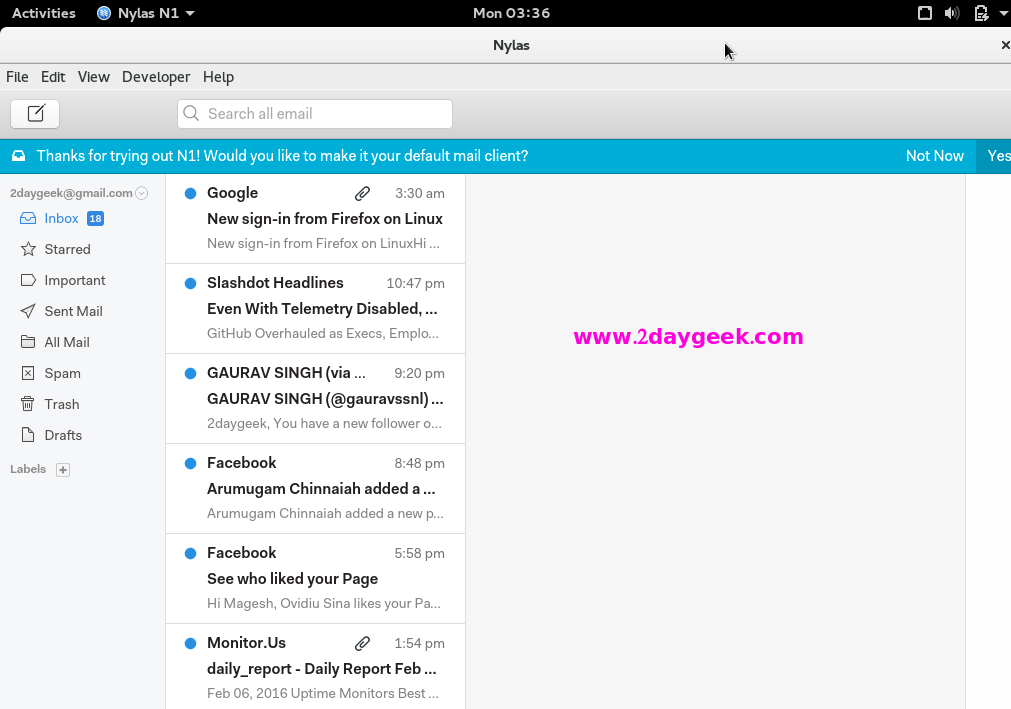Open the View menu
Screen dimensions: 1011x709
pos(93,77)
